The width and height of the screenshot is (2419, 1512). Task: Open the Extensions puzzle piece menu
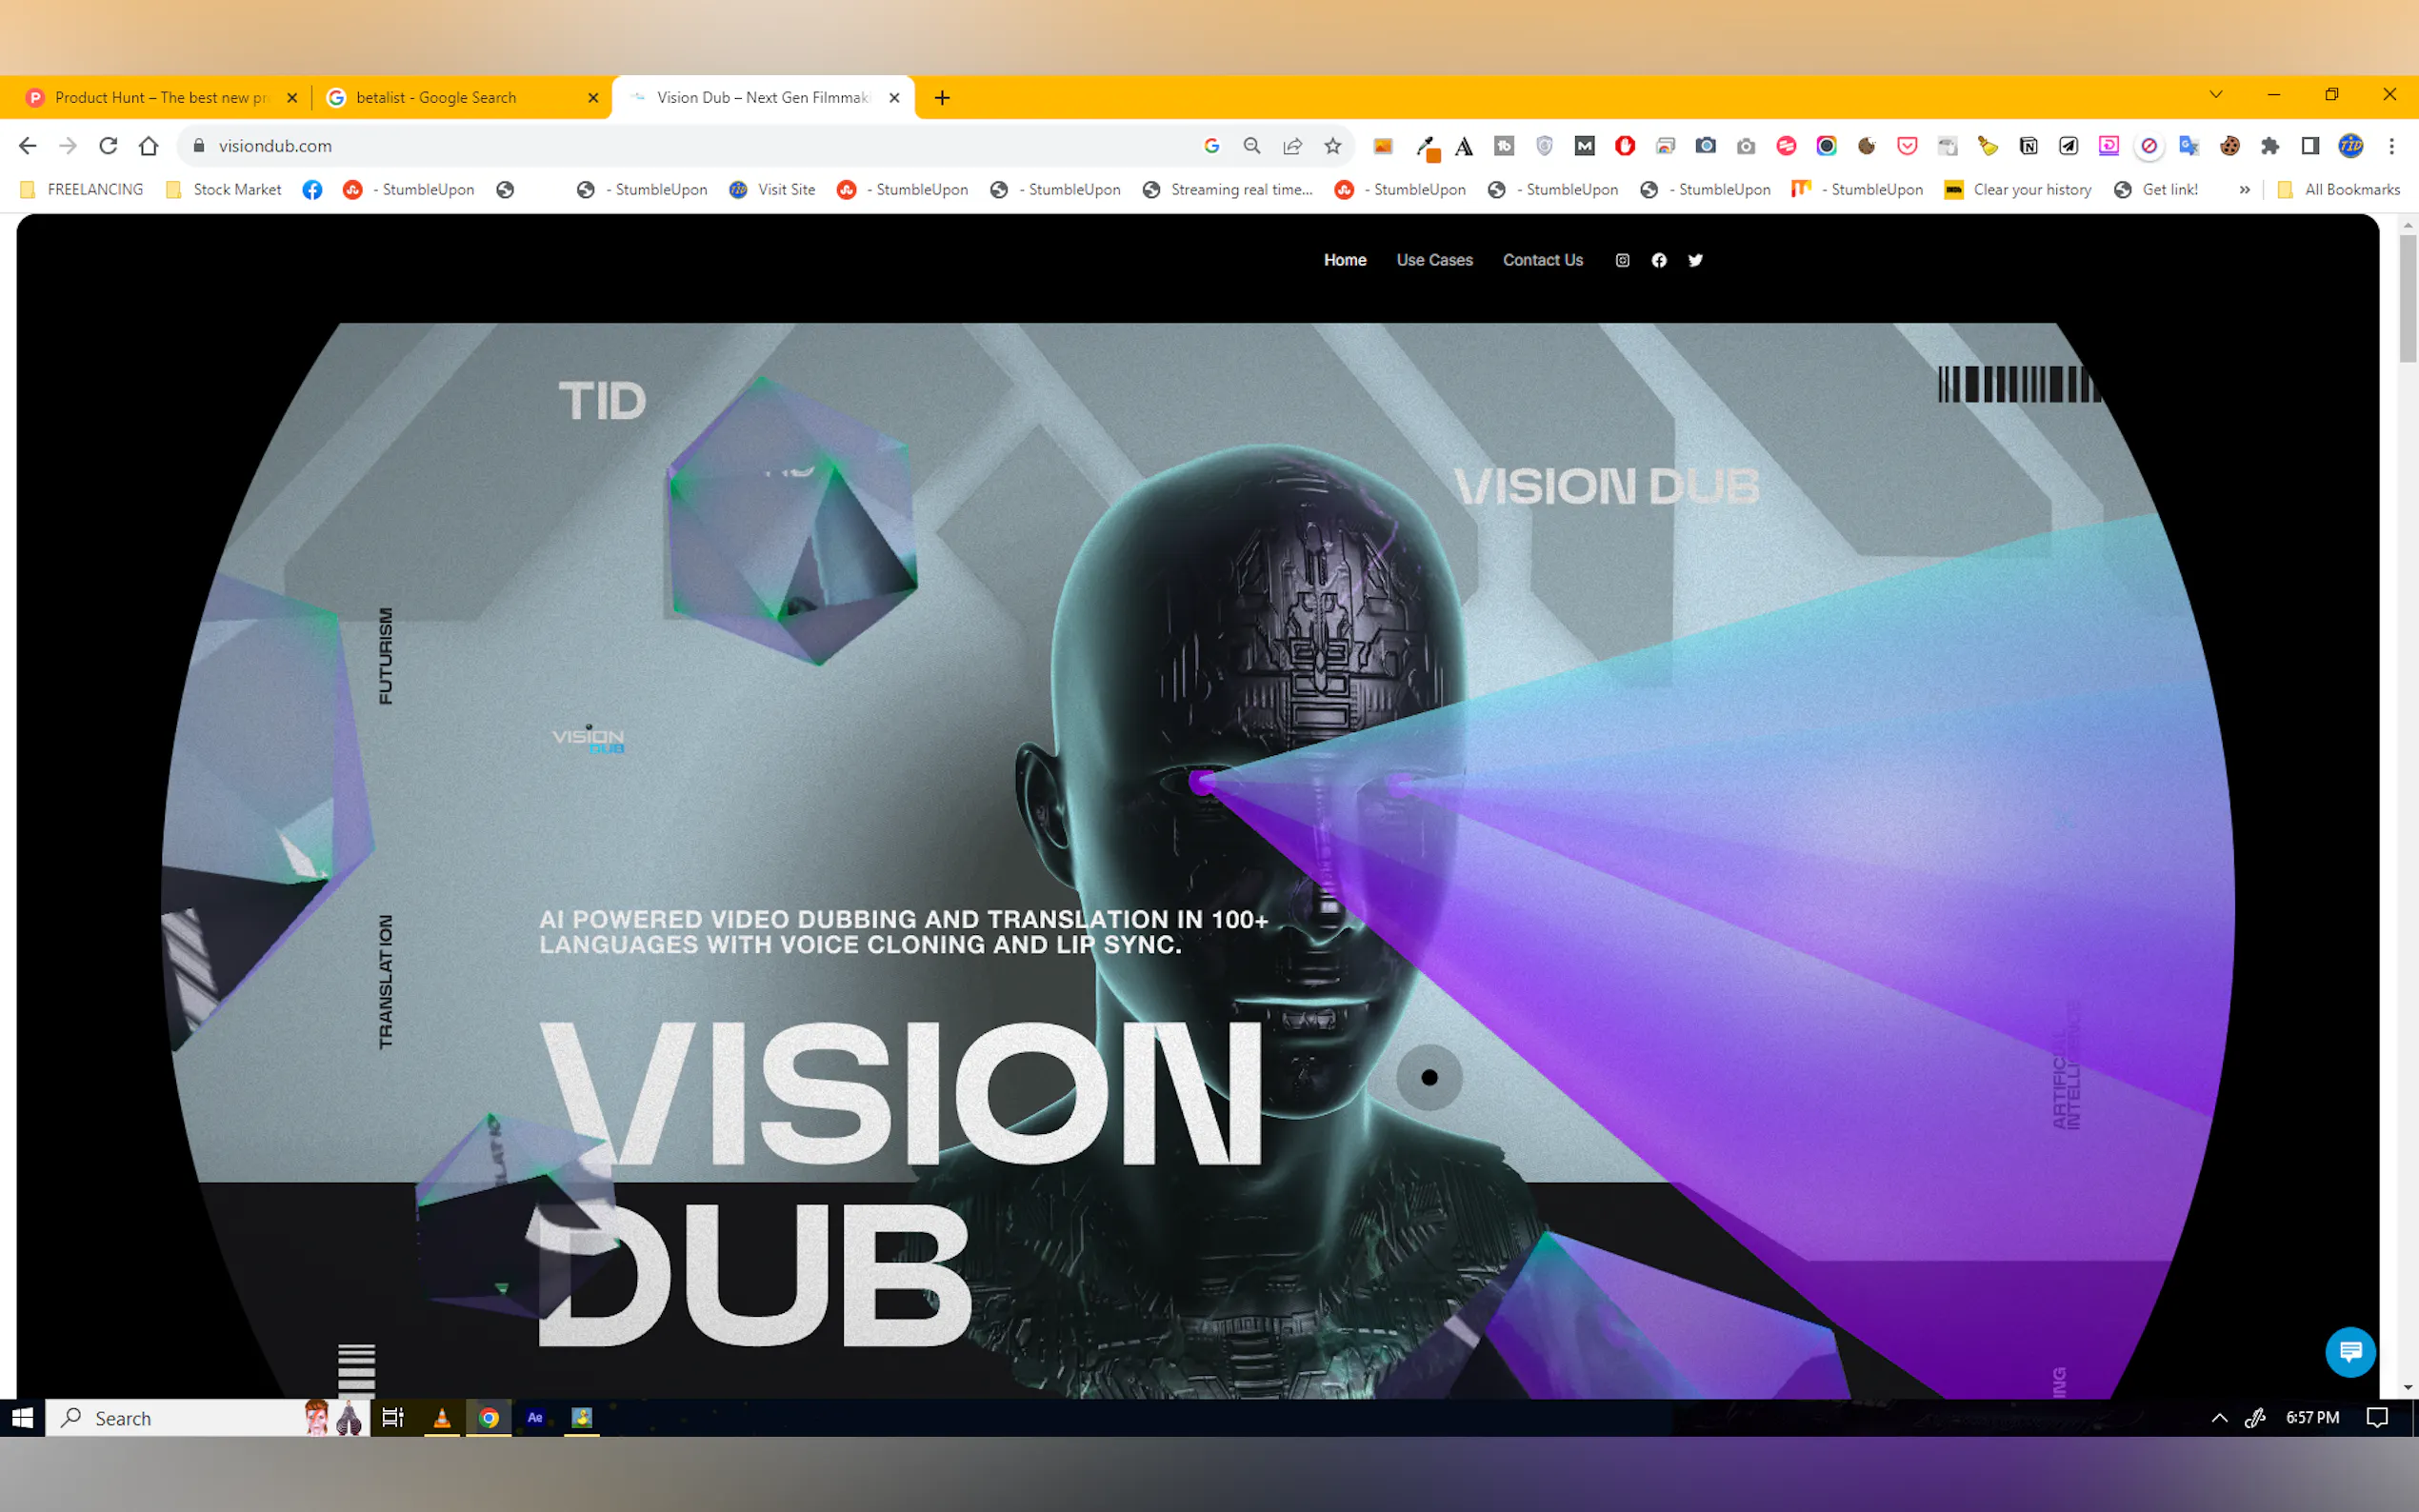click(x=2270, y=146)
